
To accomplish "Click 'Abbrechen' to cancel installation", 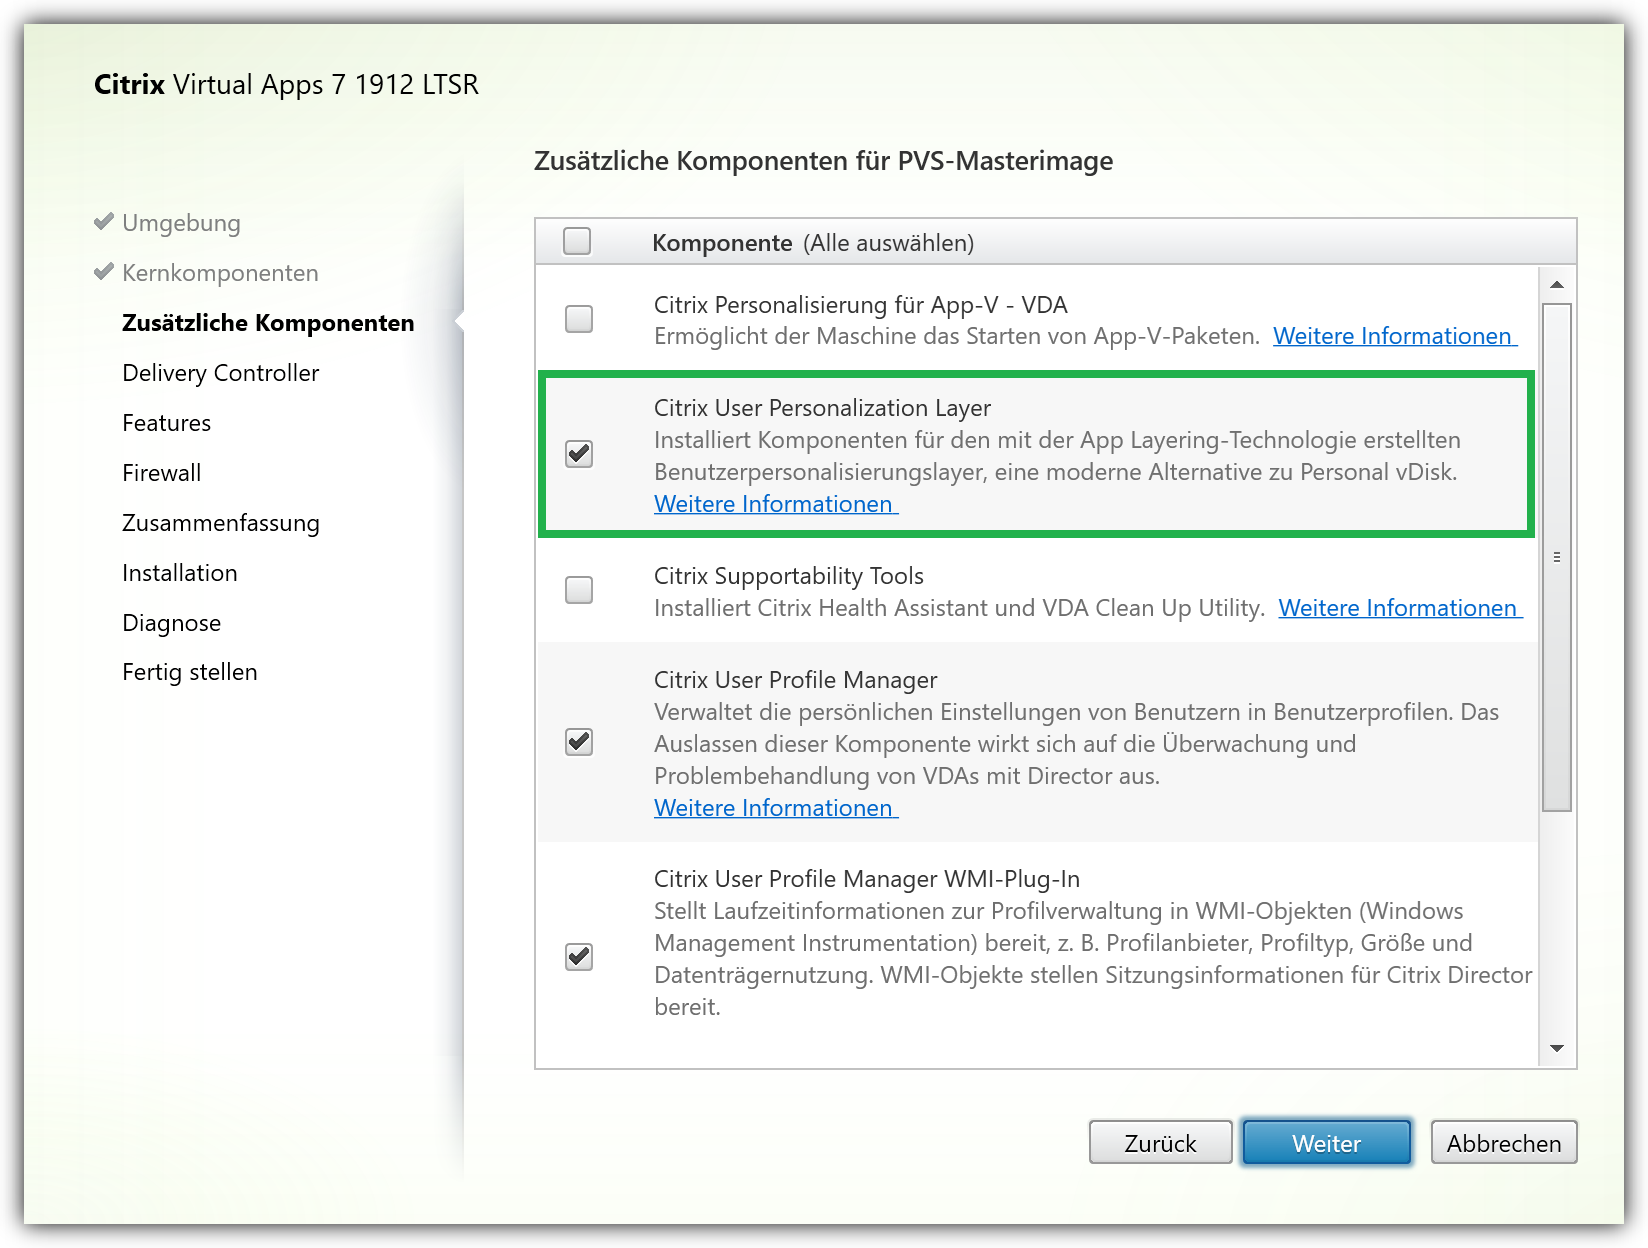I will [1503, 1142].
